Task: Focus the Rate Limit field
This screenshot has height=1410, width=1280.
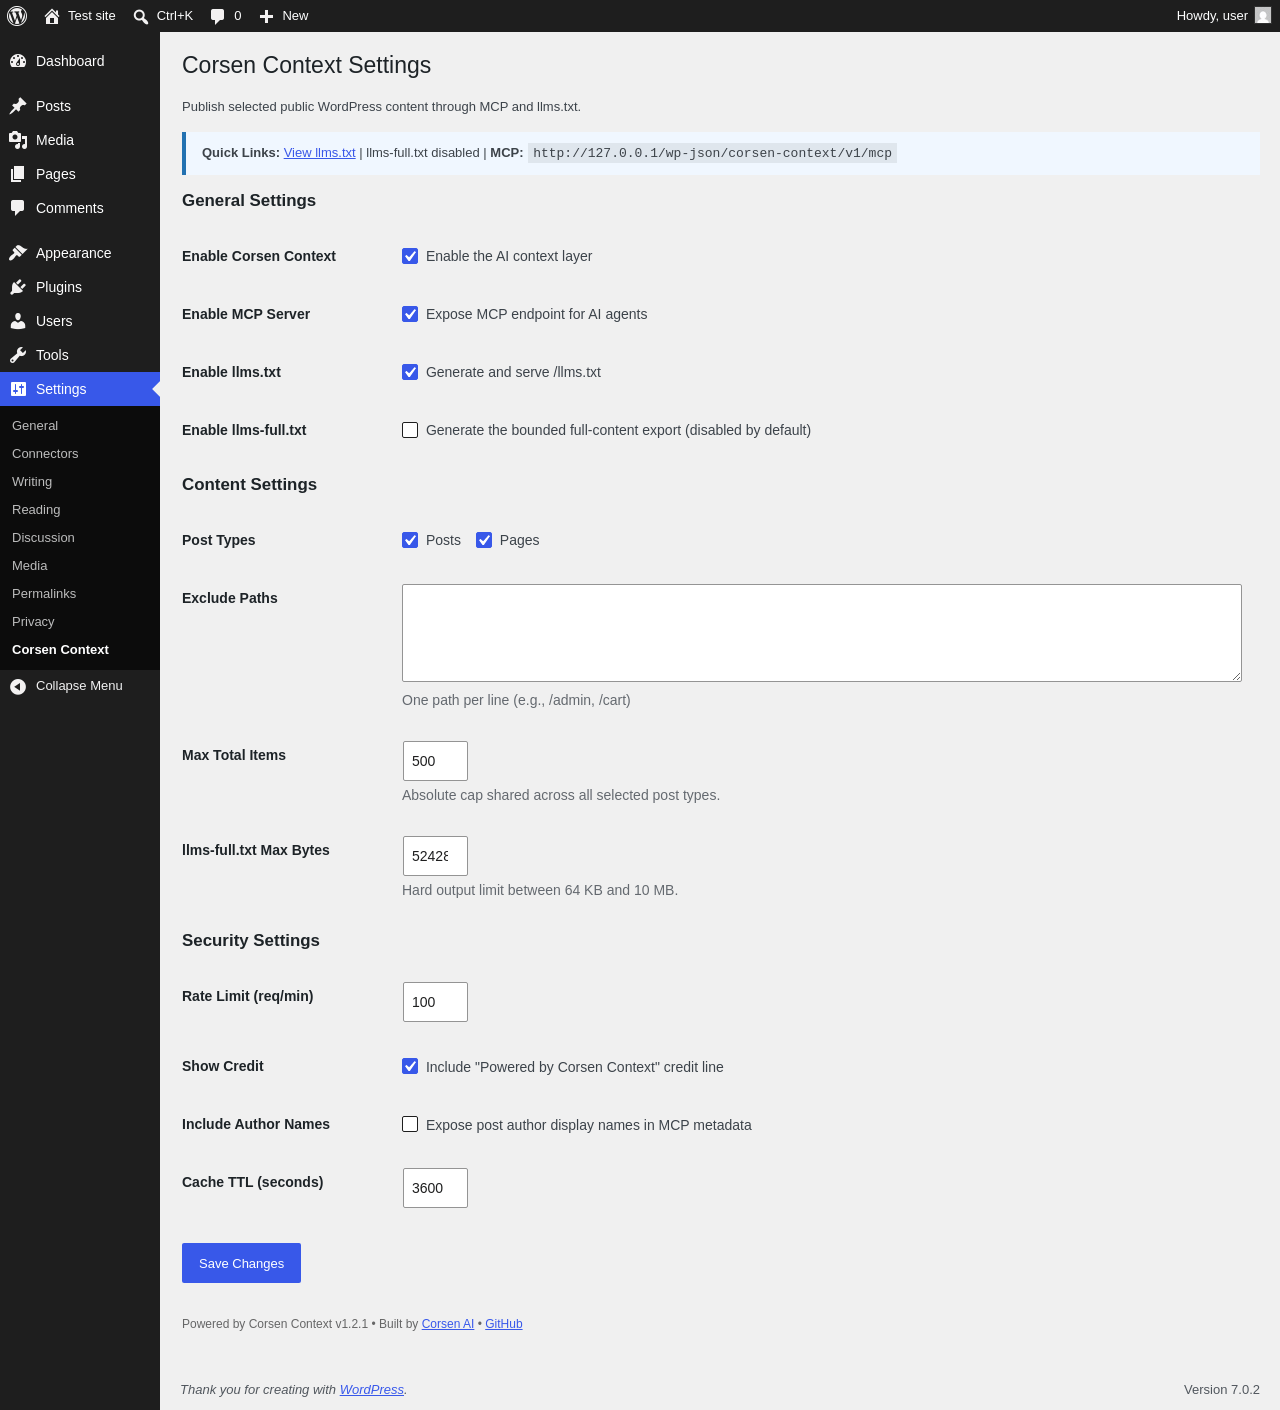Action: [435, 1002]
